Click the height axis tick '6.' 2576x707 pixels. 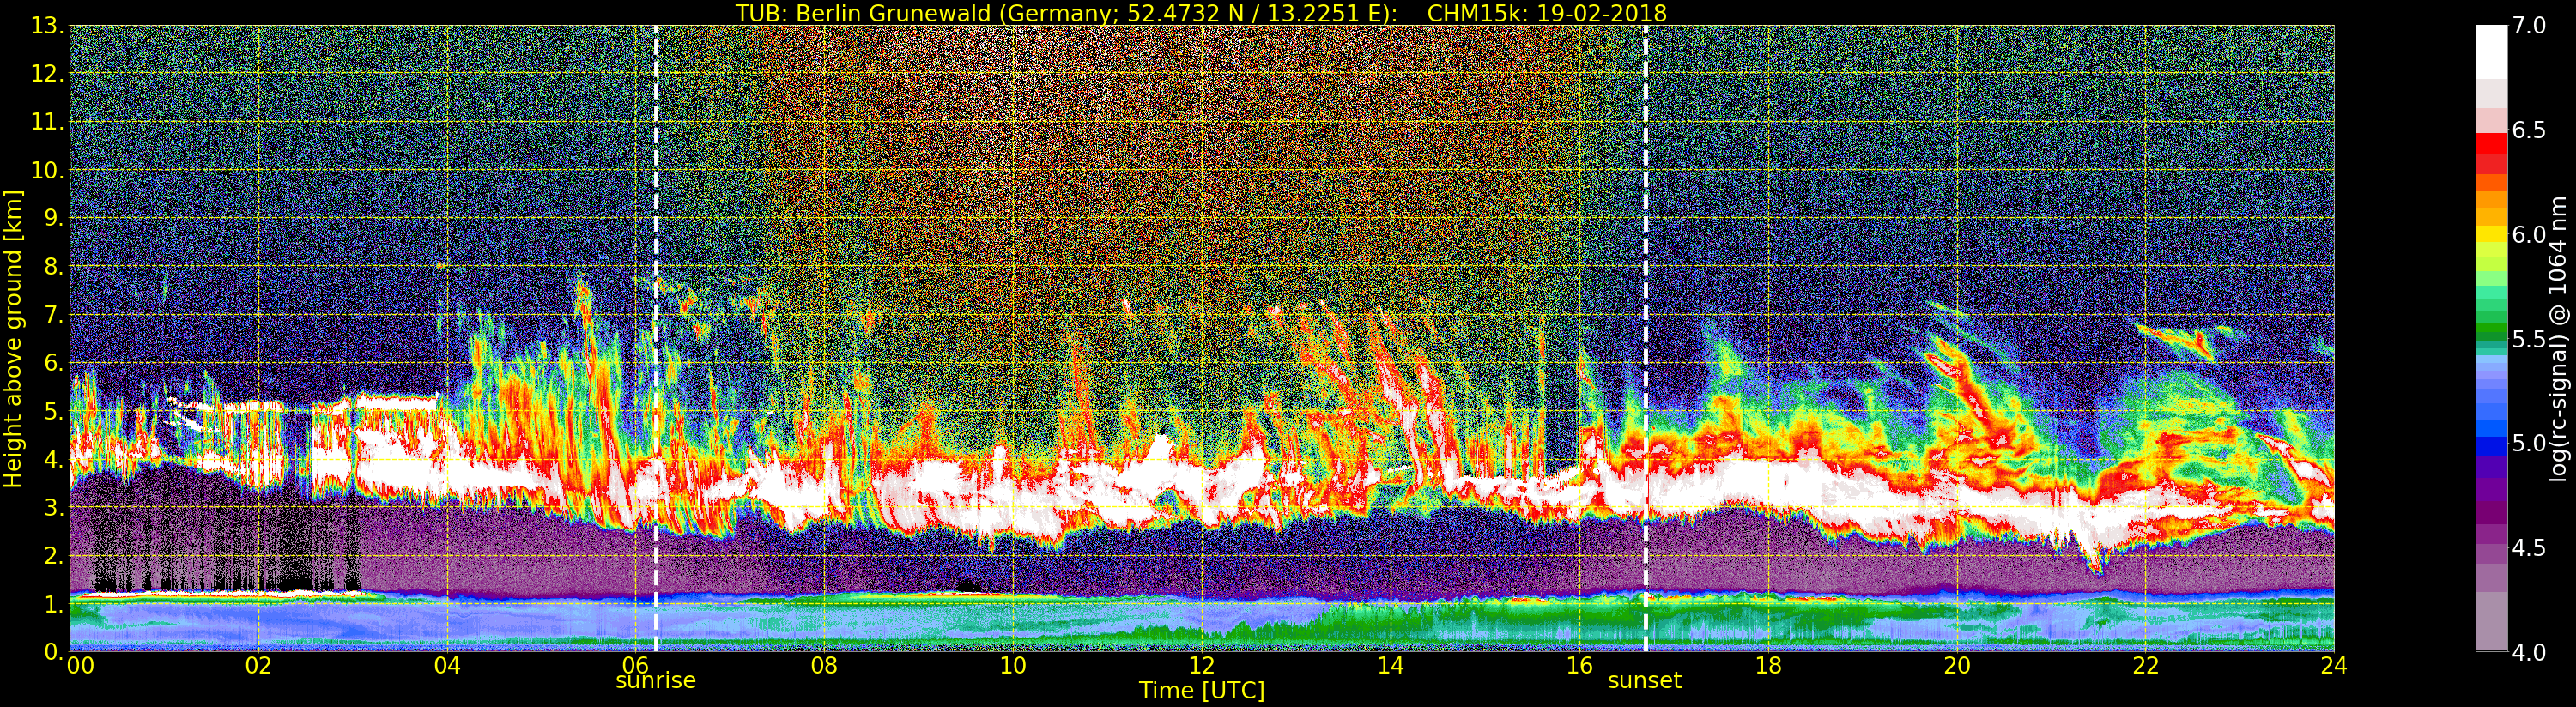(53, 363)
